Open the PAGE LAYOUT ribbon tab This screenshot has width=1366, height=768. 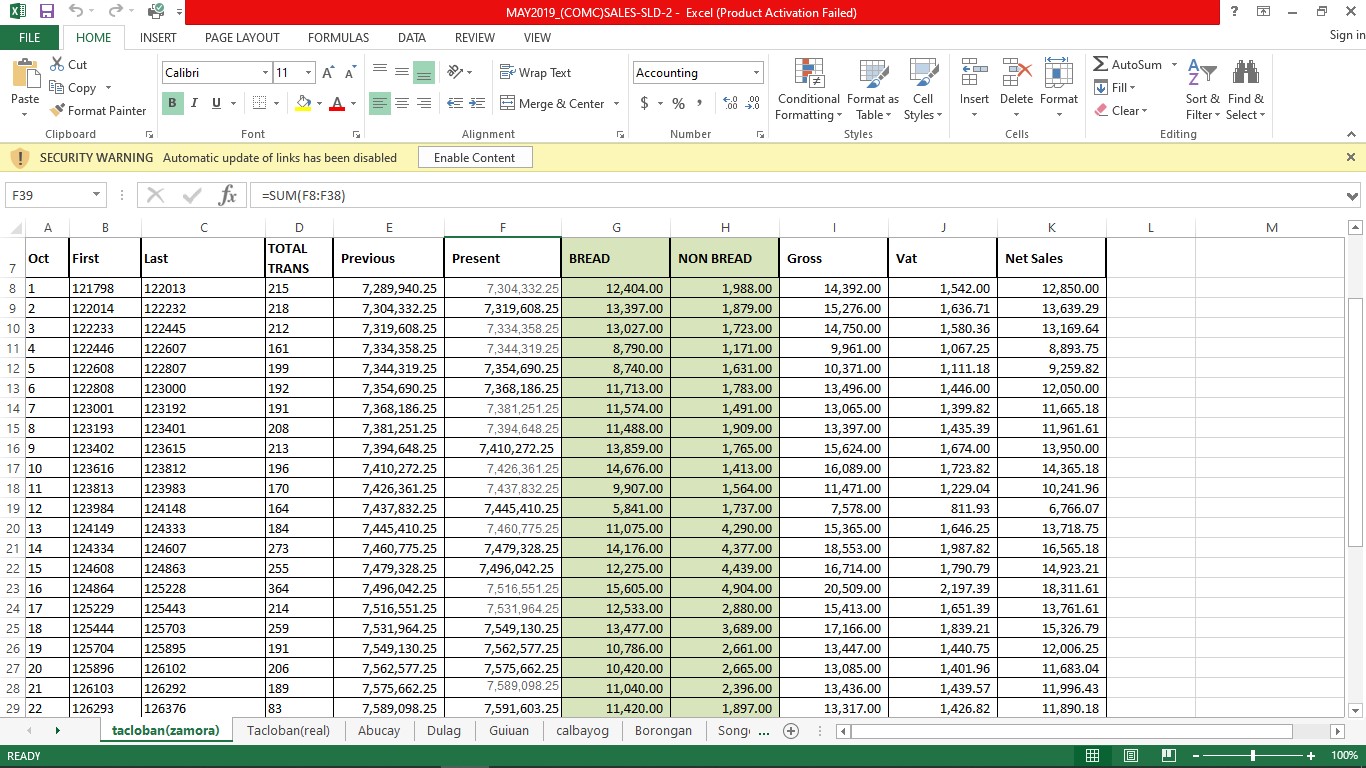click(242, 38)
